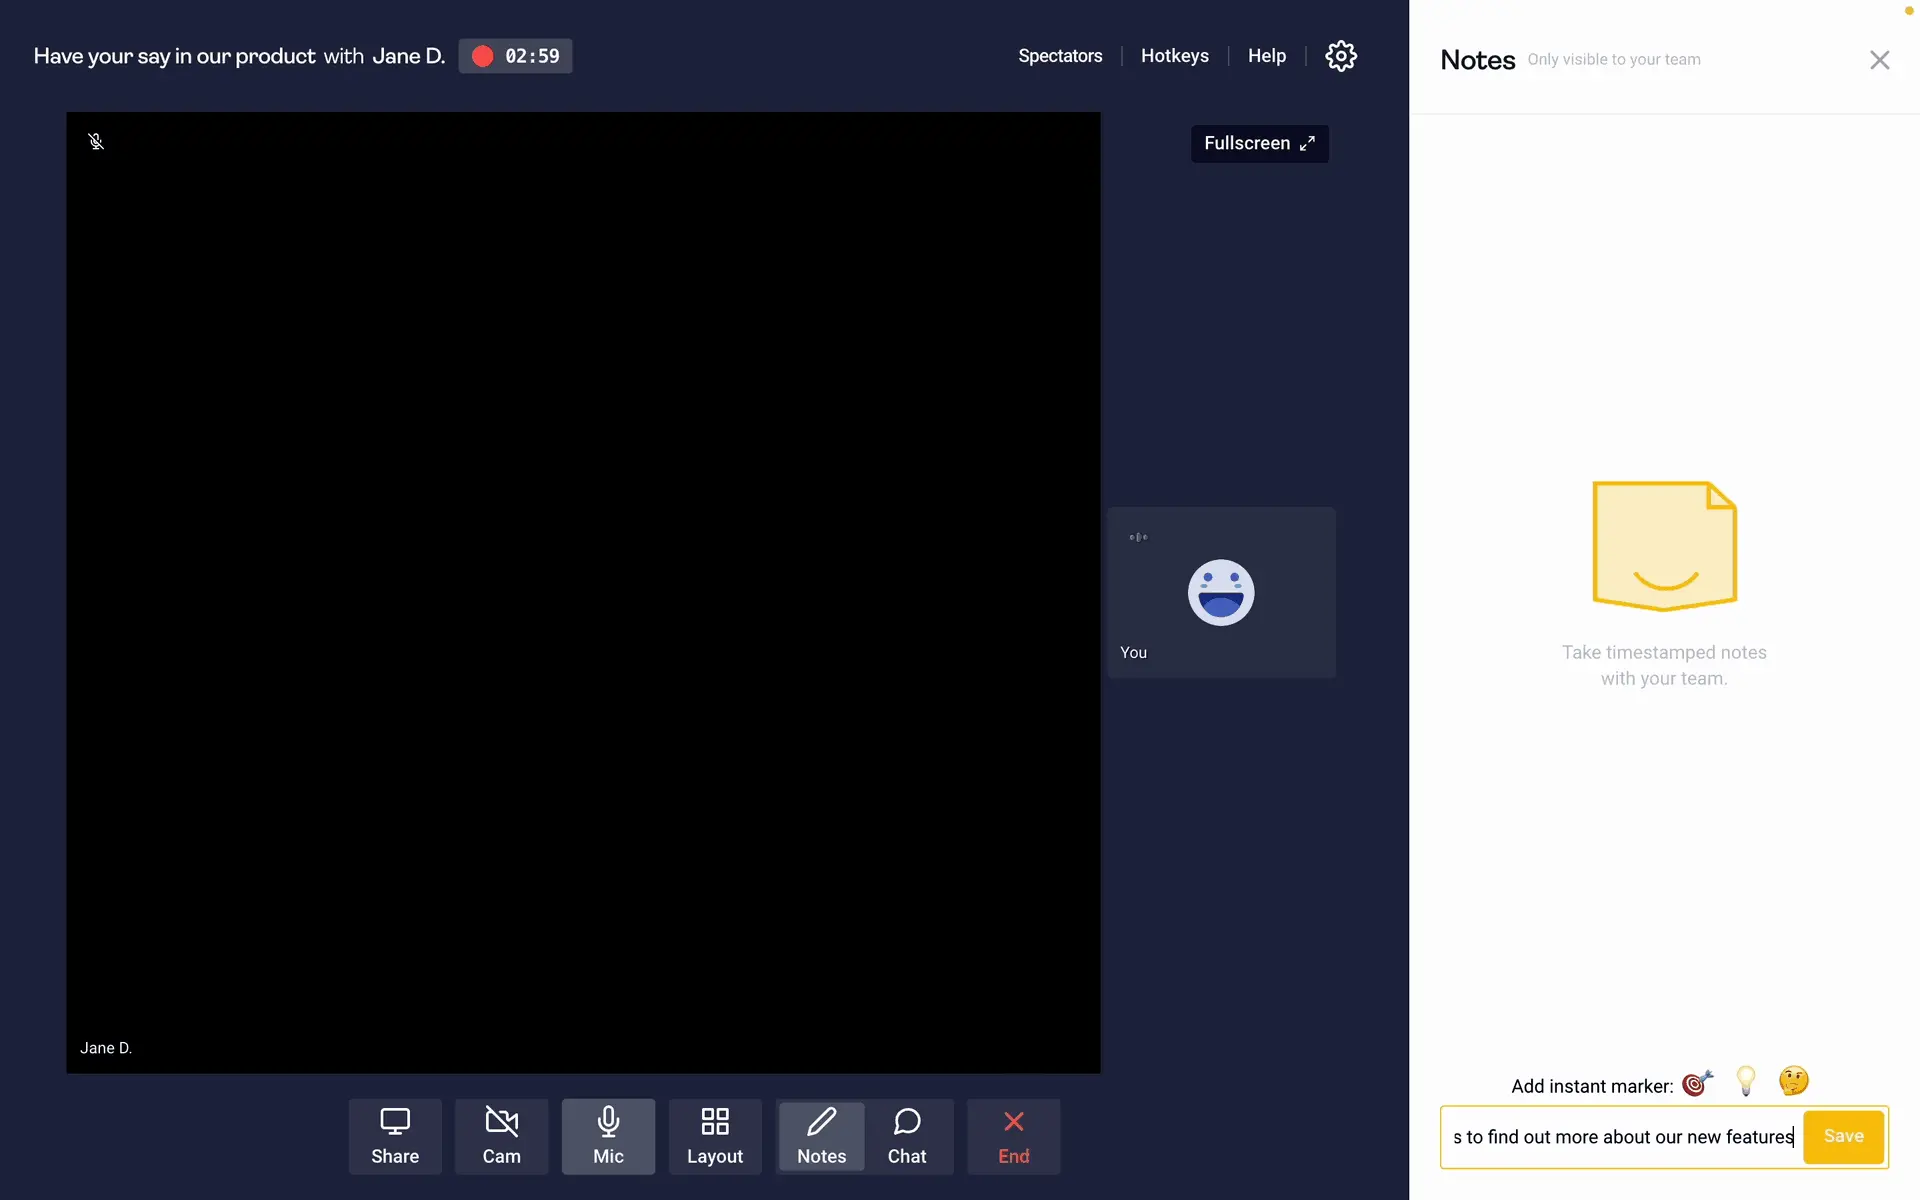This screenshot has width=1920, height=1200.
Task: Add the lightbulb instant marker
Action: (1746, 1081)
